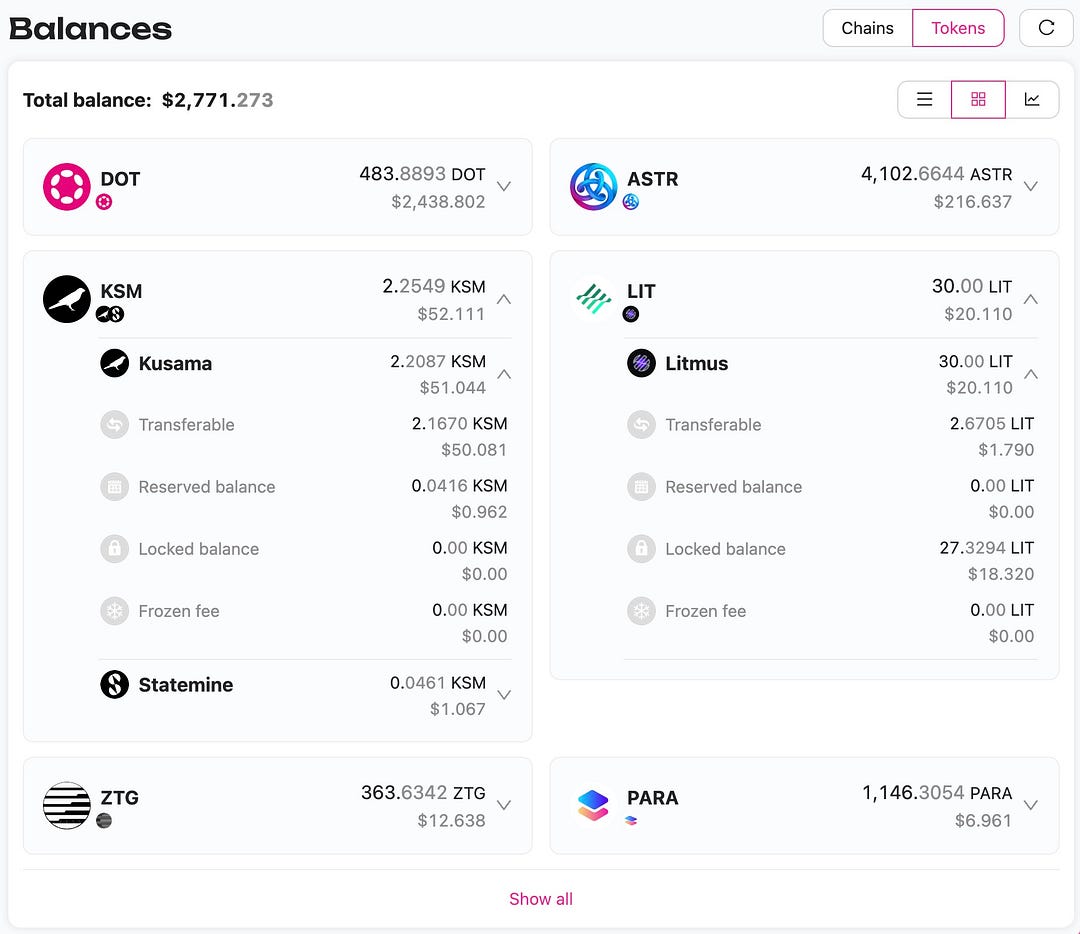Click the Statemine chain icon
Viewport: 1080px width, 934px height.
tap(115, 685)
